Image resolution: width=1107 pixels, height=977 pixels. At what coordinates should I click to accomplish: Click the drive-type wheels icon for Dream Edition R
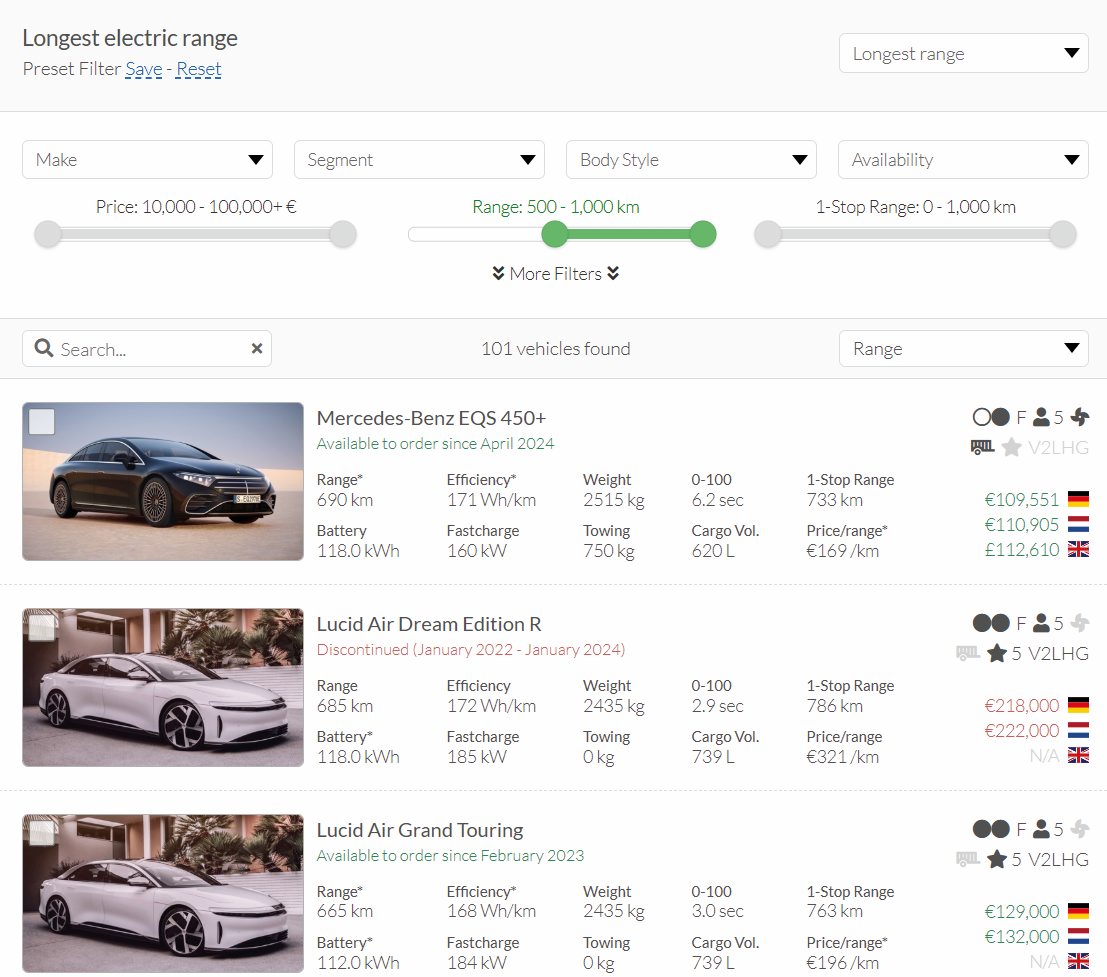coord(991,623)
